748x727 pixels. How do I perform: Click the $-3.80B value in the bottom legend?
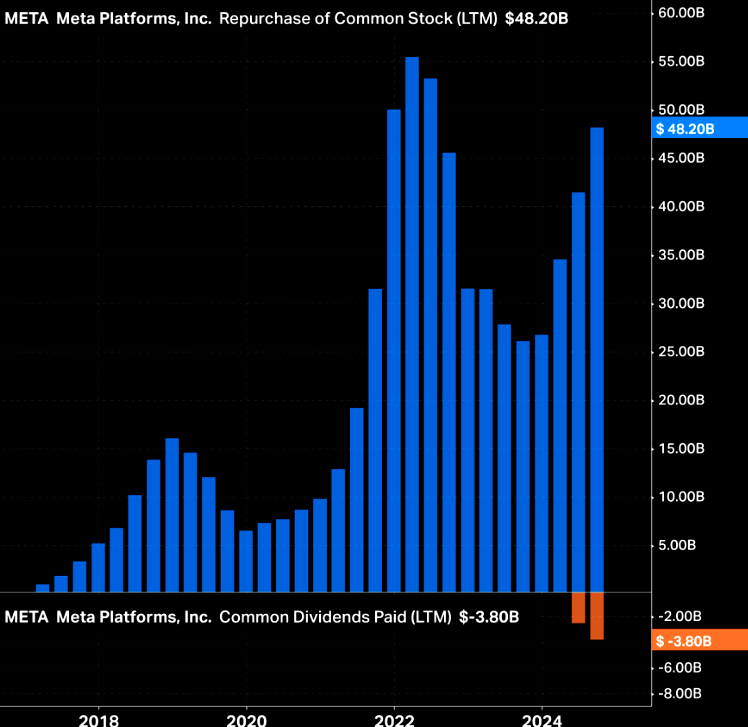click(489, 617)
